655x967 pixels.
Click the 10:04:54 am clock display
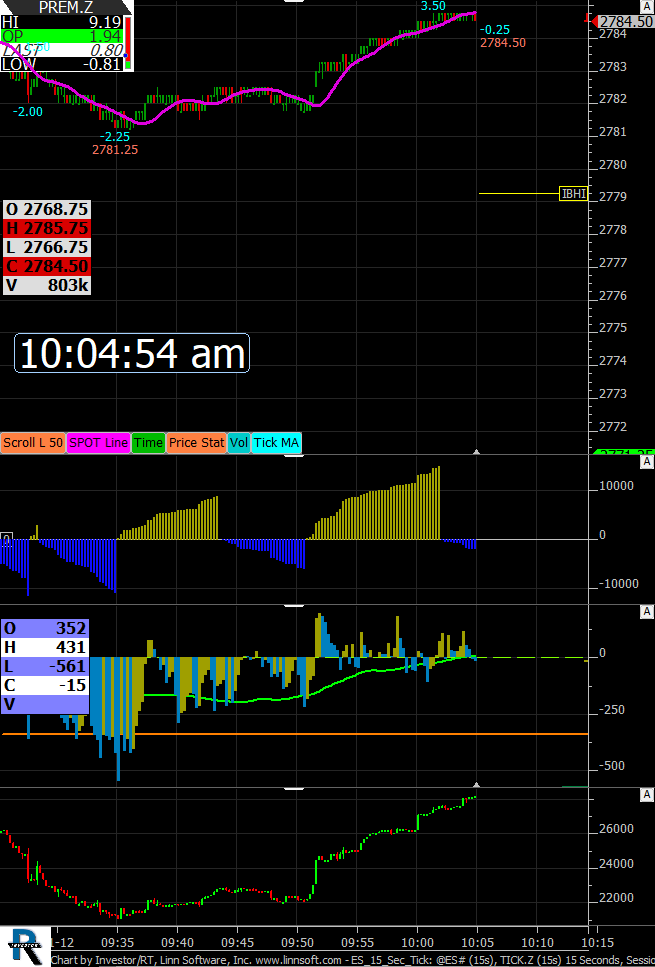click(x=132, y=353)
